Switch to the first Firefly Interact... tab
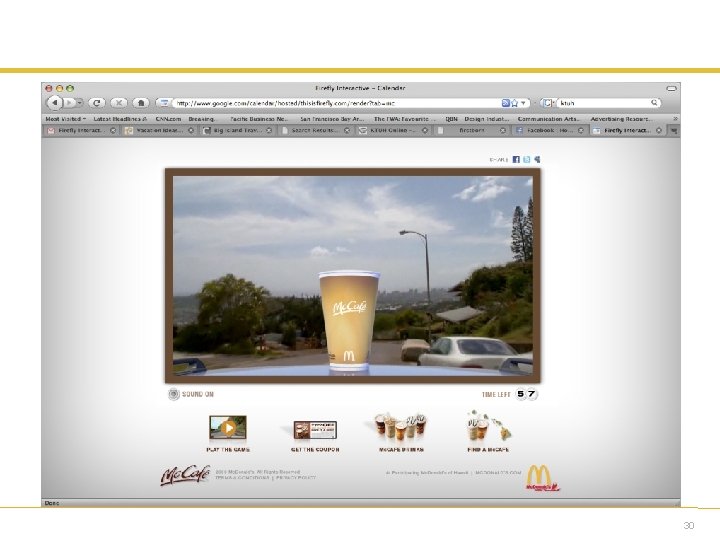 (81, 130)
